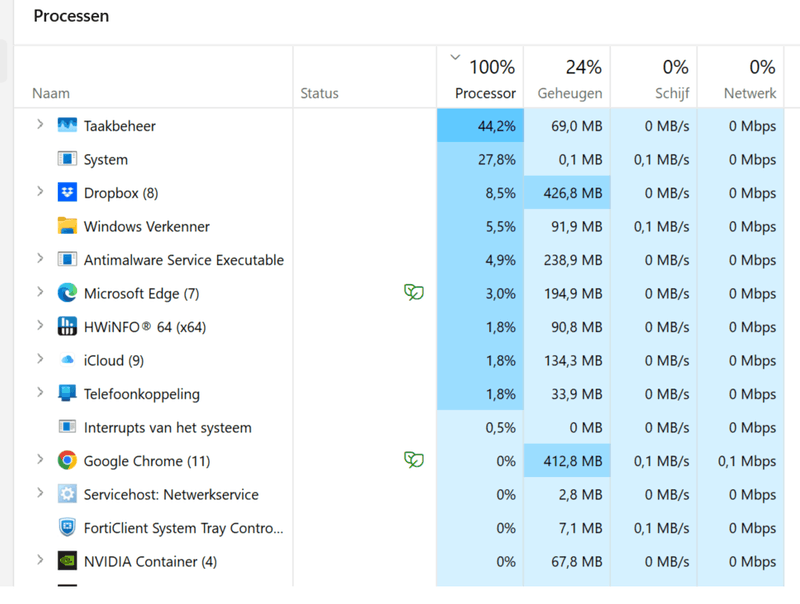This screenshot has height=604, width=800.
Task: Select the Google Chrome (11) process name
Action: point(147,461)
